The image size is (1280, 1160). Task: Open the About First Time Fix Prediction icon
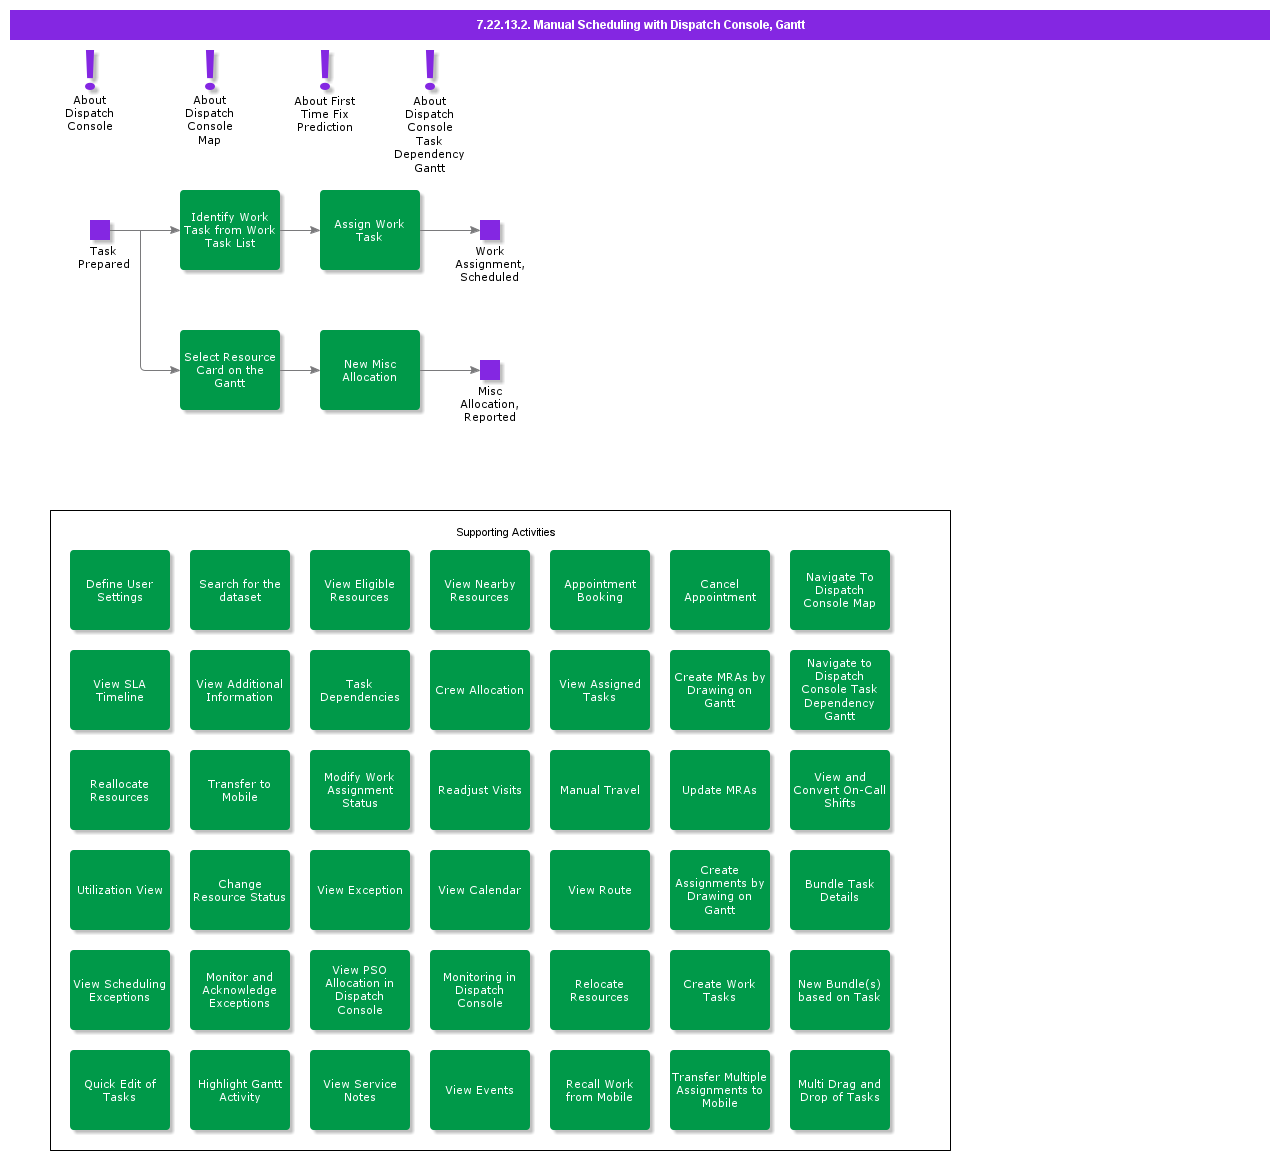(x=325, y=70)
